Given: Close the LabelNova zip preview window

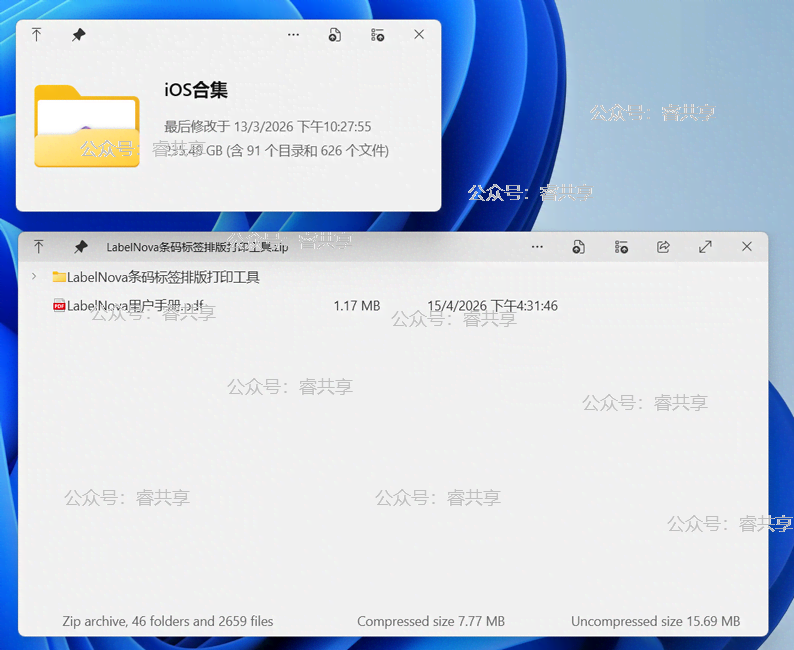Looking at the screenshot, I should (747, 247).
